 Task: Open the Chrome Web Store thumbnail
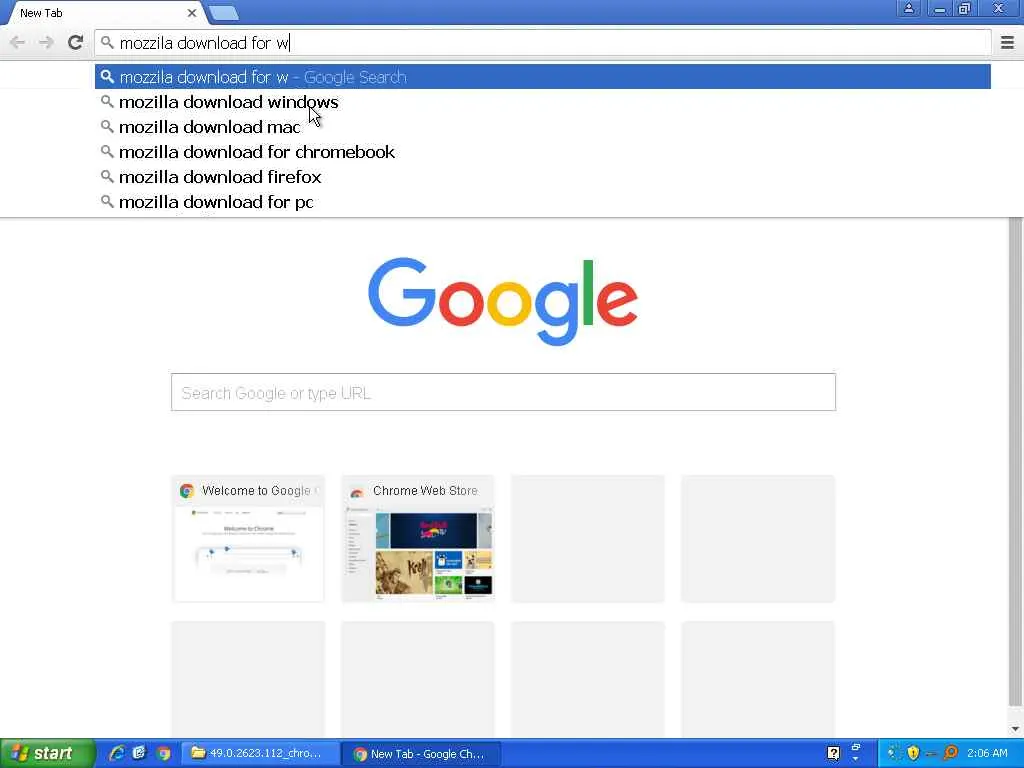[x=418, y=539]
